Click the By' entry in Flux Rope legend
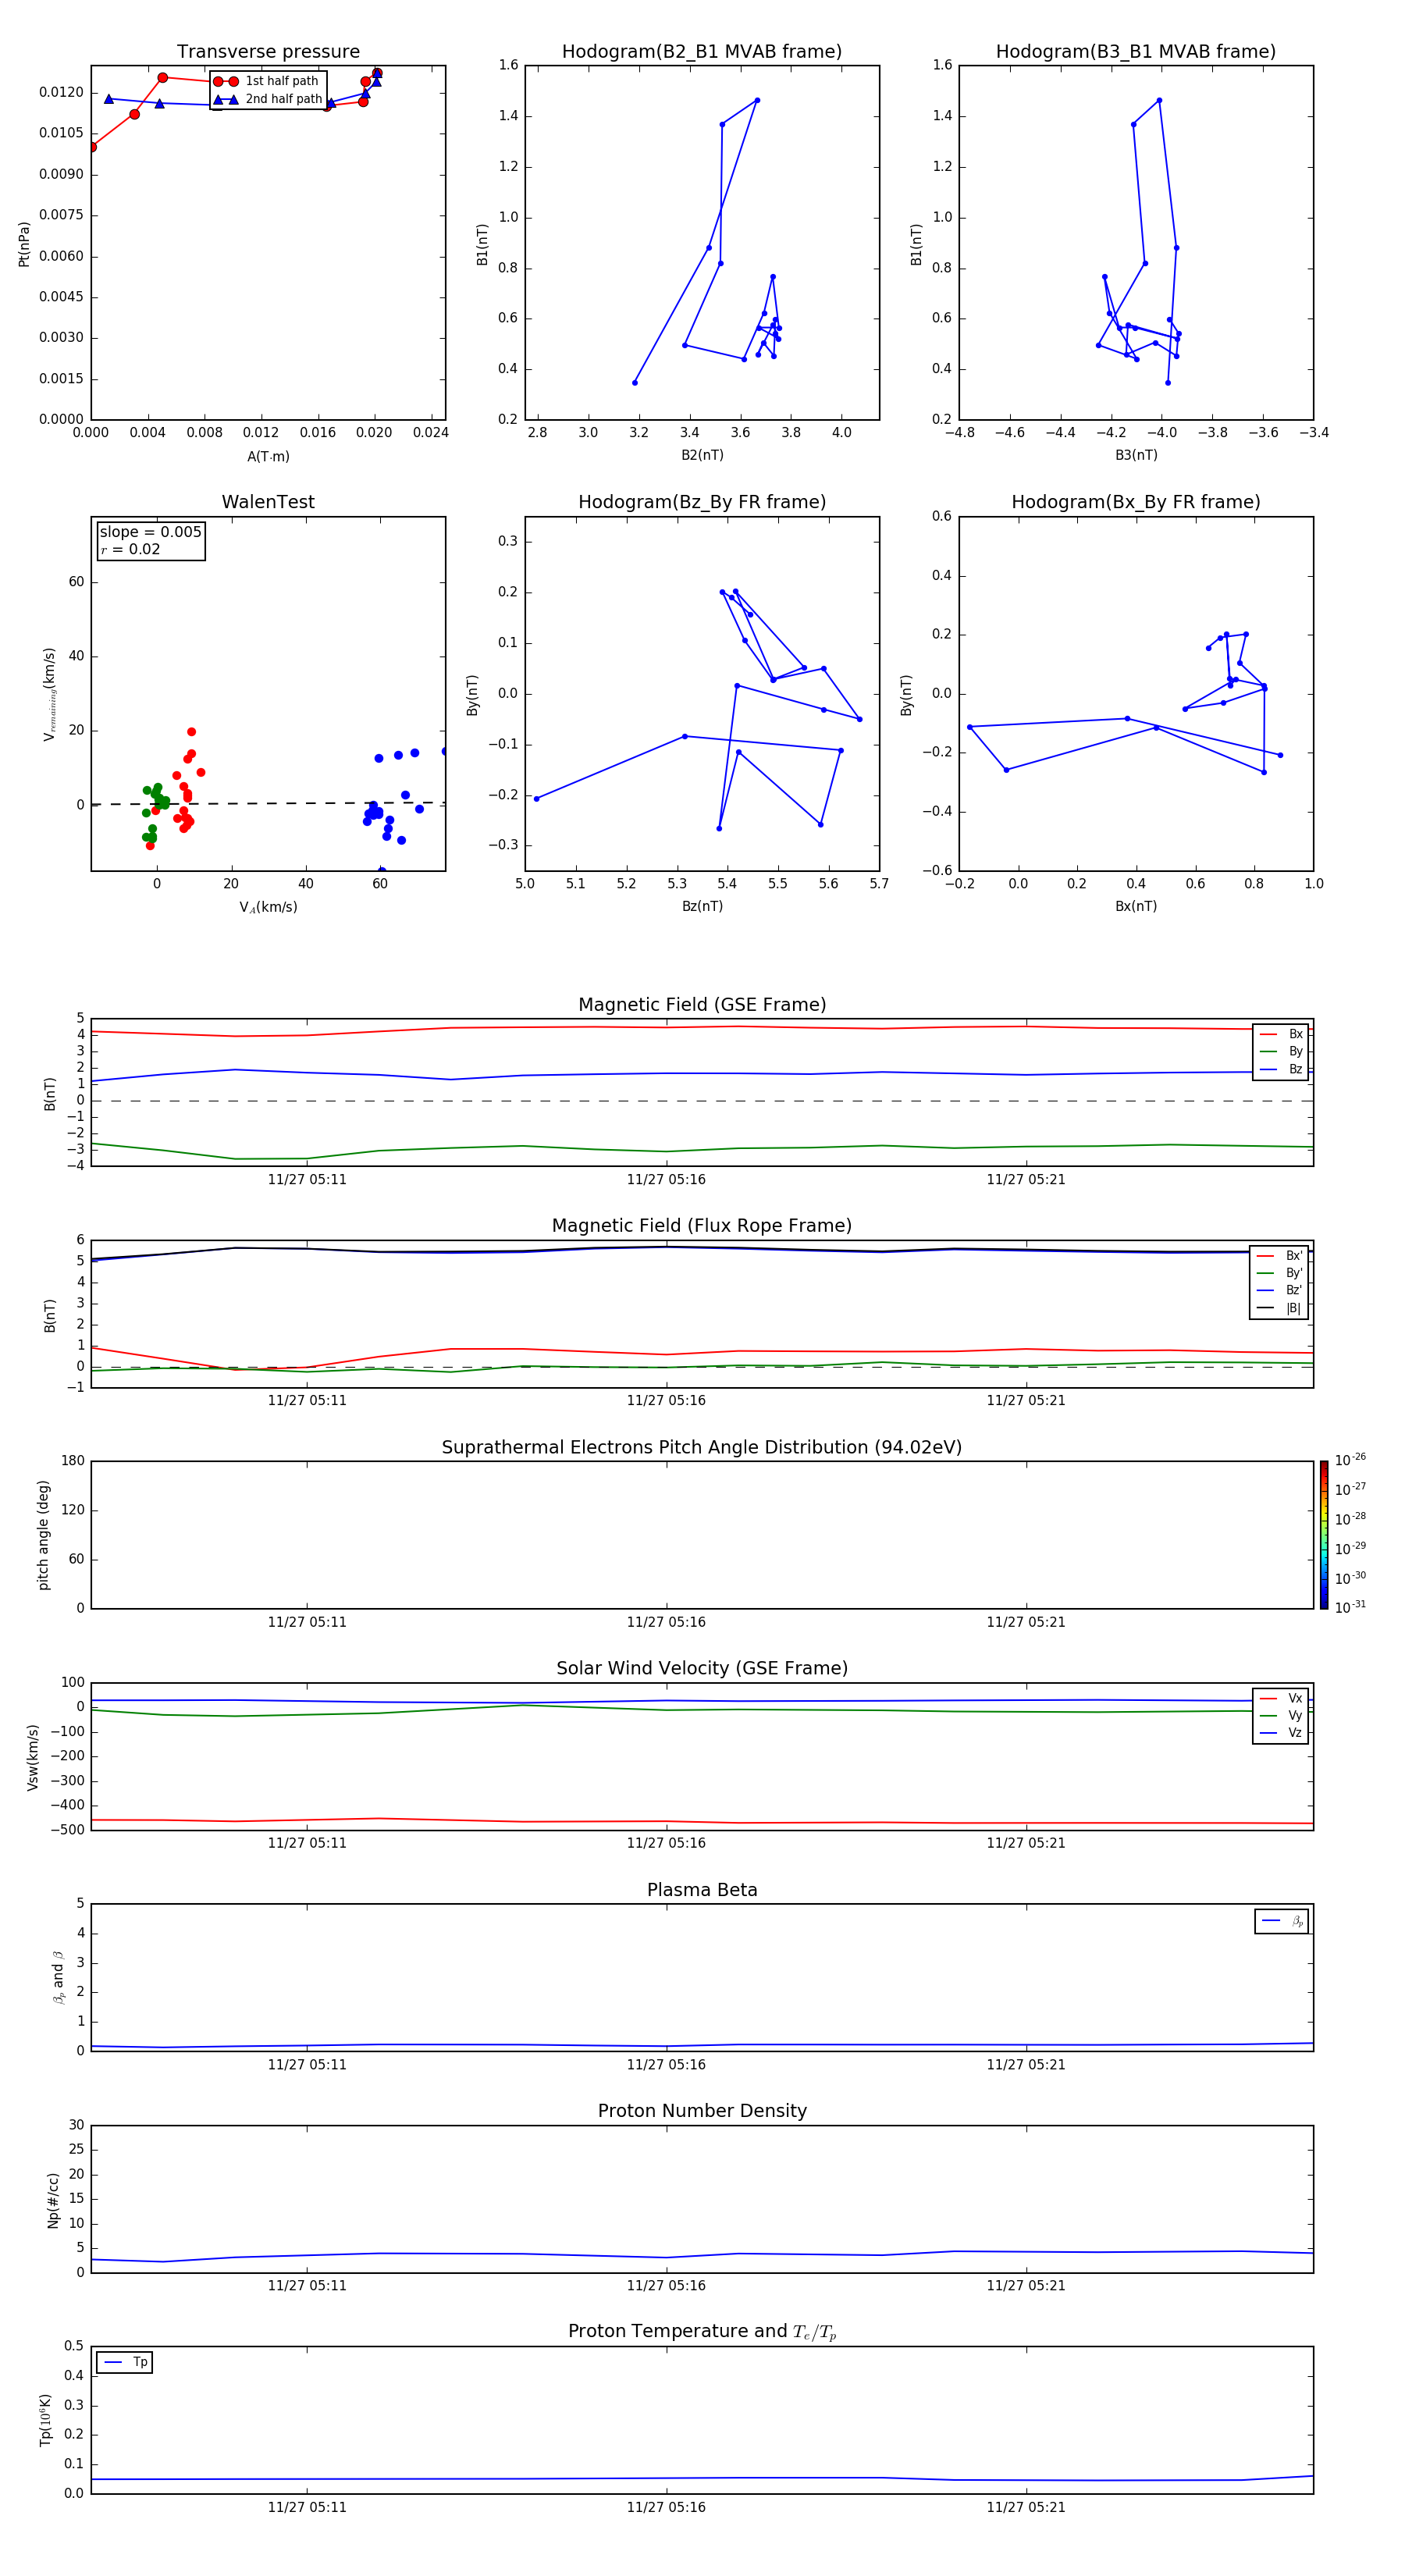Screen dimensions: 1405x2576 tap(1279, 1273)
